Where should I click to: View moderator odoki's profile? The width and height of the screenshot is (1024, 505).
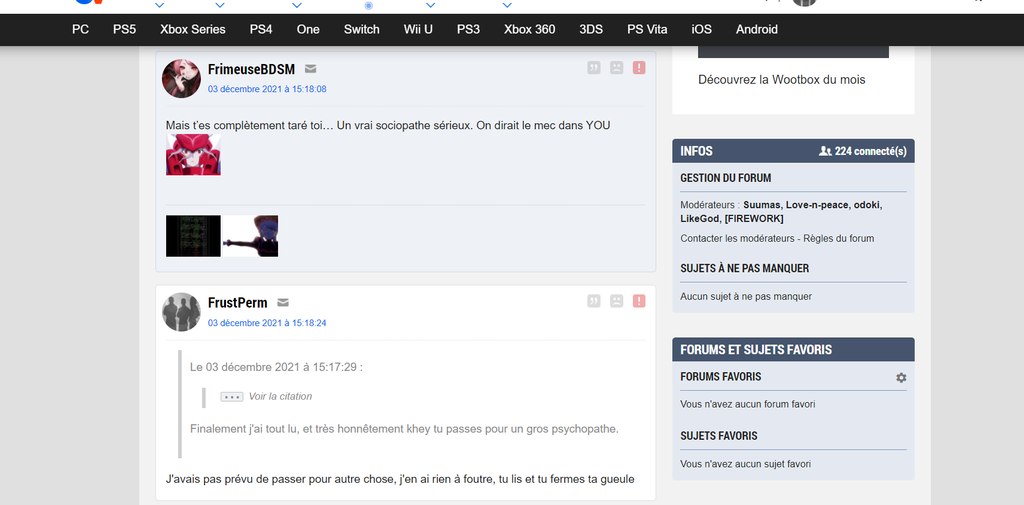[x=867, y=204]
